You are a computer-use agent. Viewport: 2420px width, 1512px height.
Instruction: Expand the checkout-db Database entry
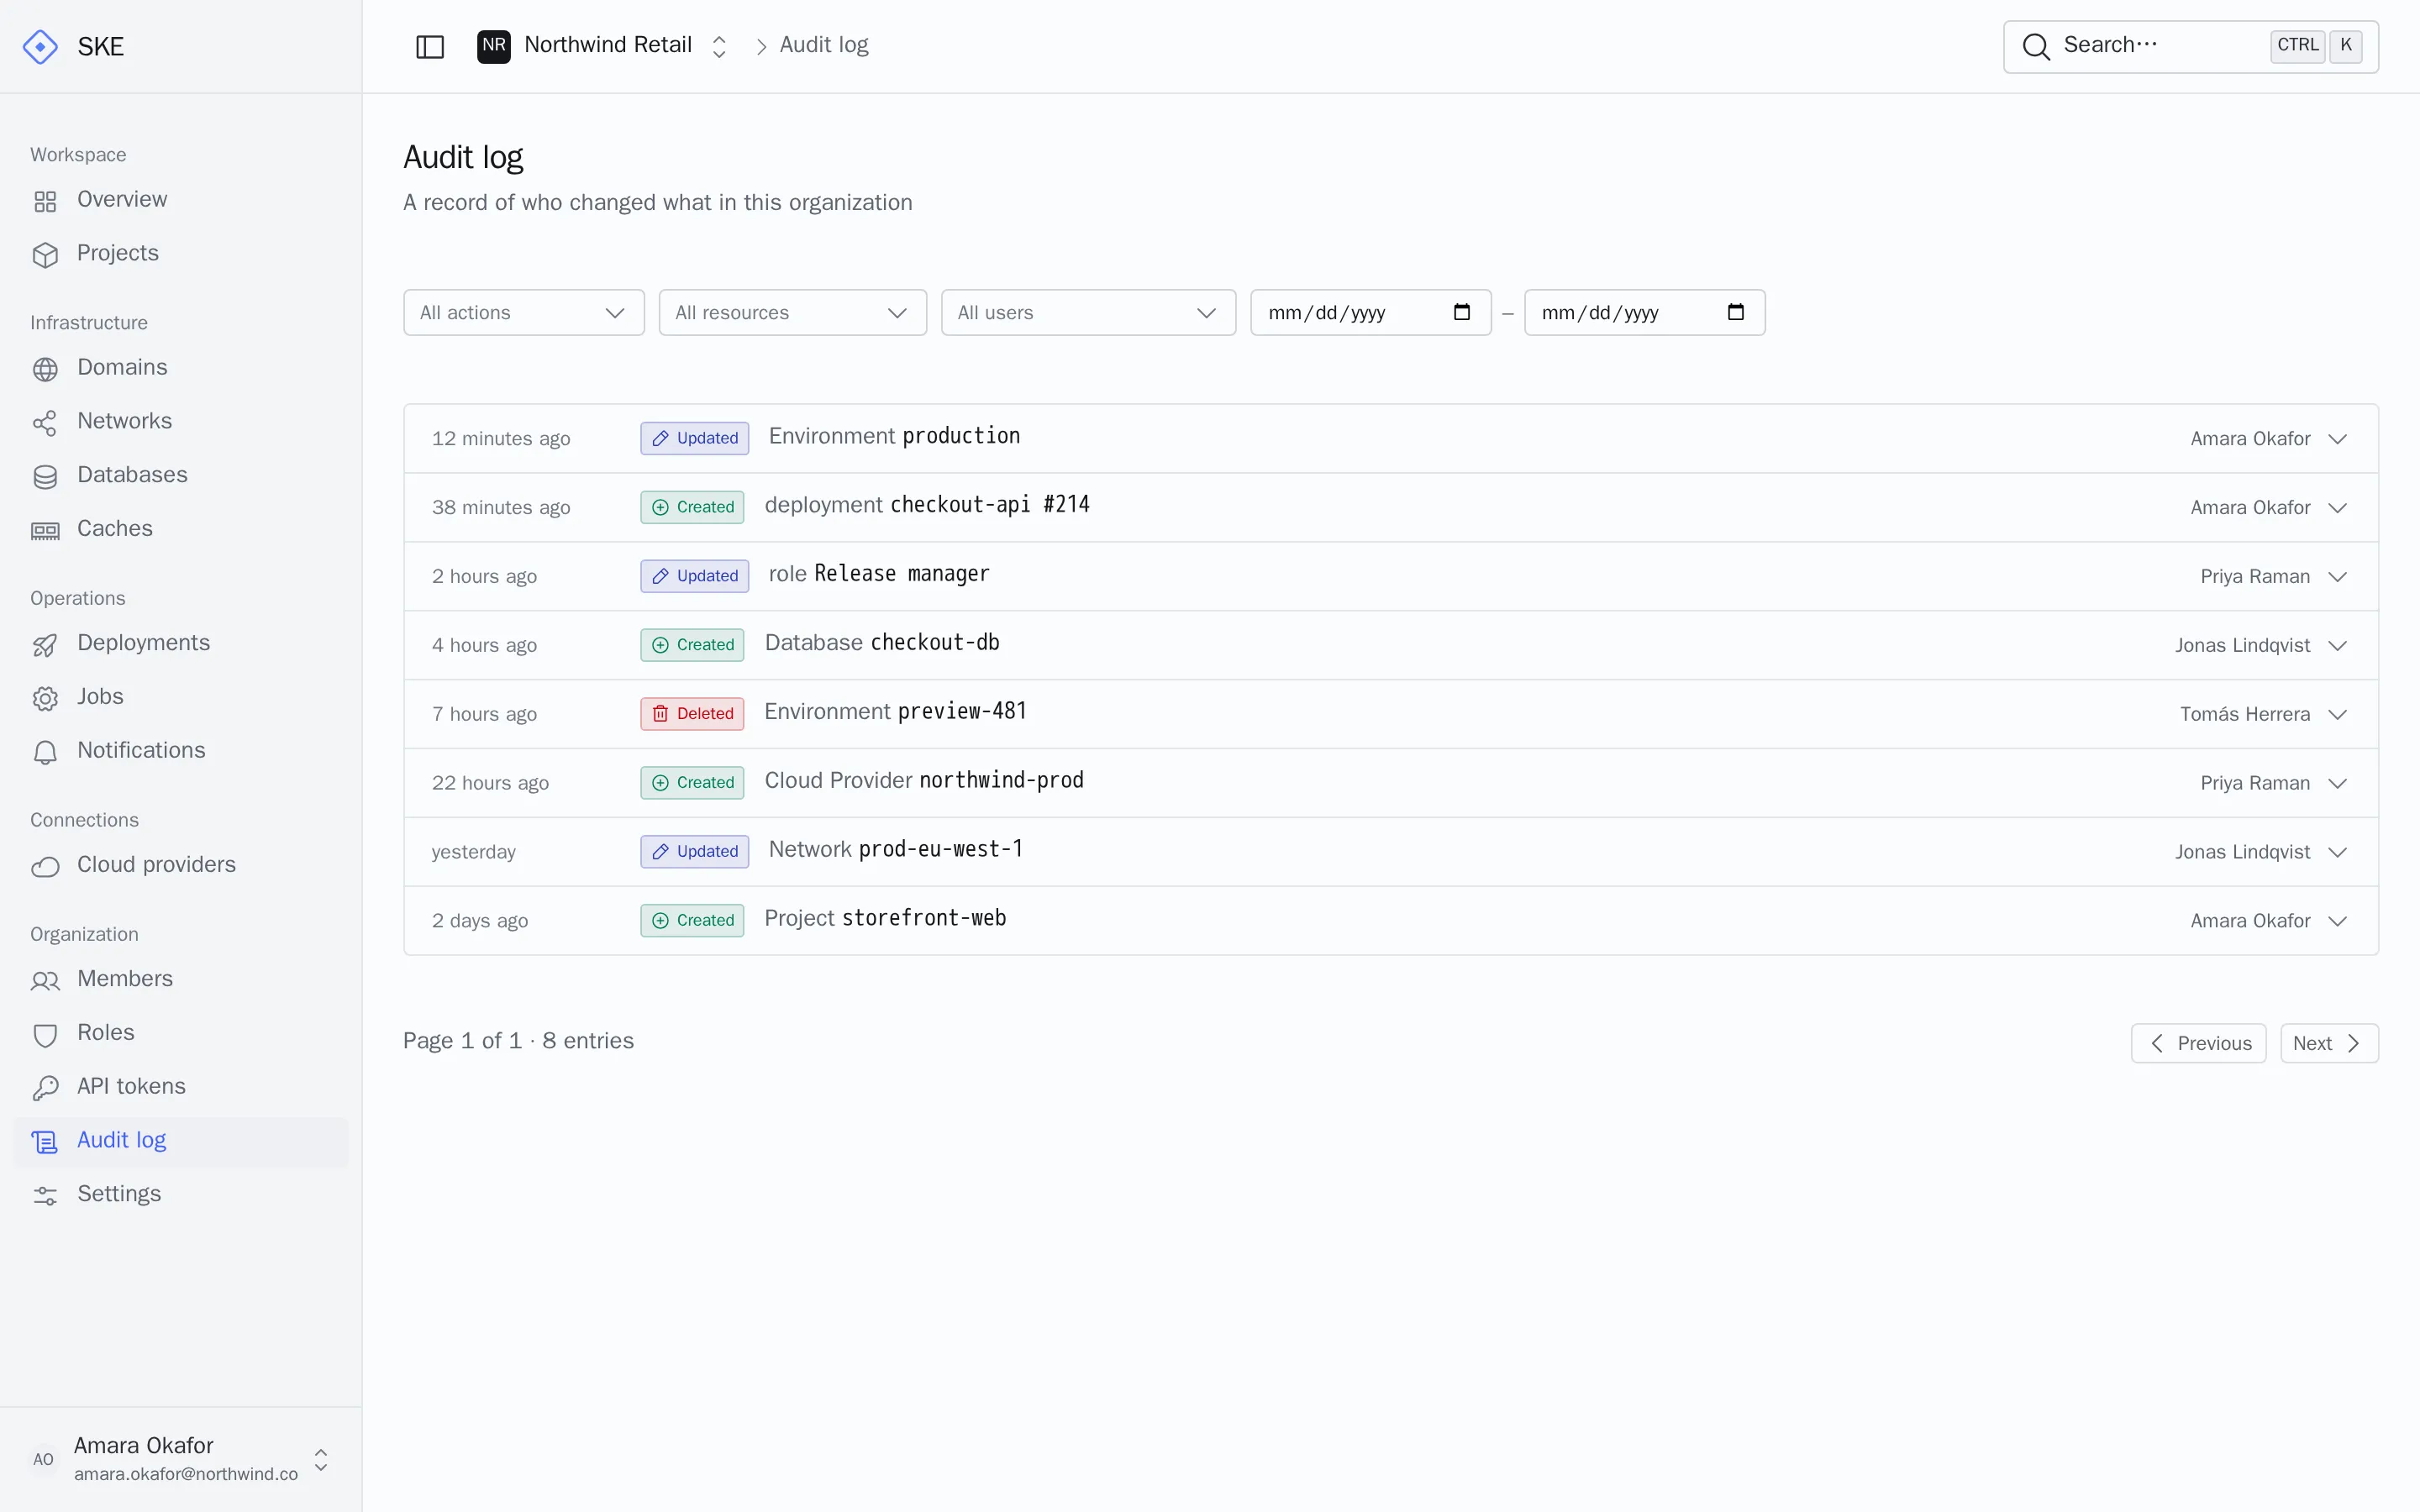pyautogui.click(x=2338, y=646)
